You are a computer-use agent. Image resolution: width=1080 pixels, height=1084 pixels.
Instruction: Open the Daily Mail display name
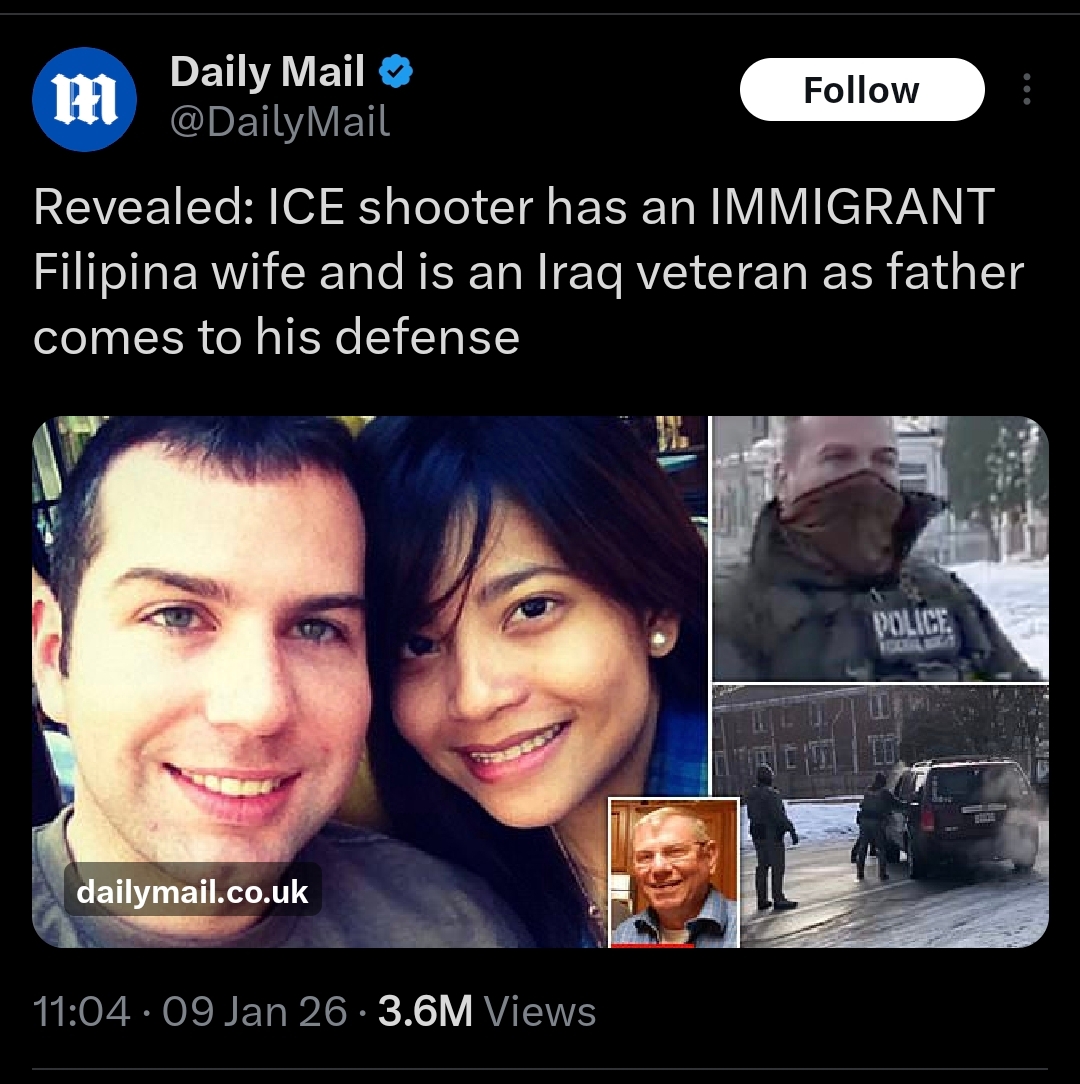267,71
